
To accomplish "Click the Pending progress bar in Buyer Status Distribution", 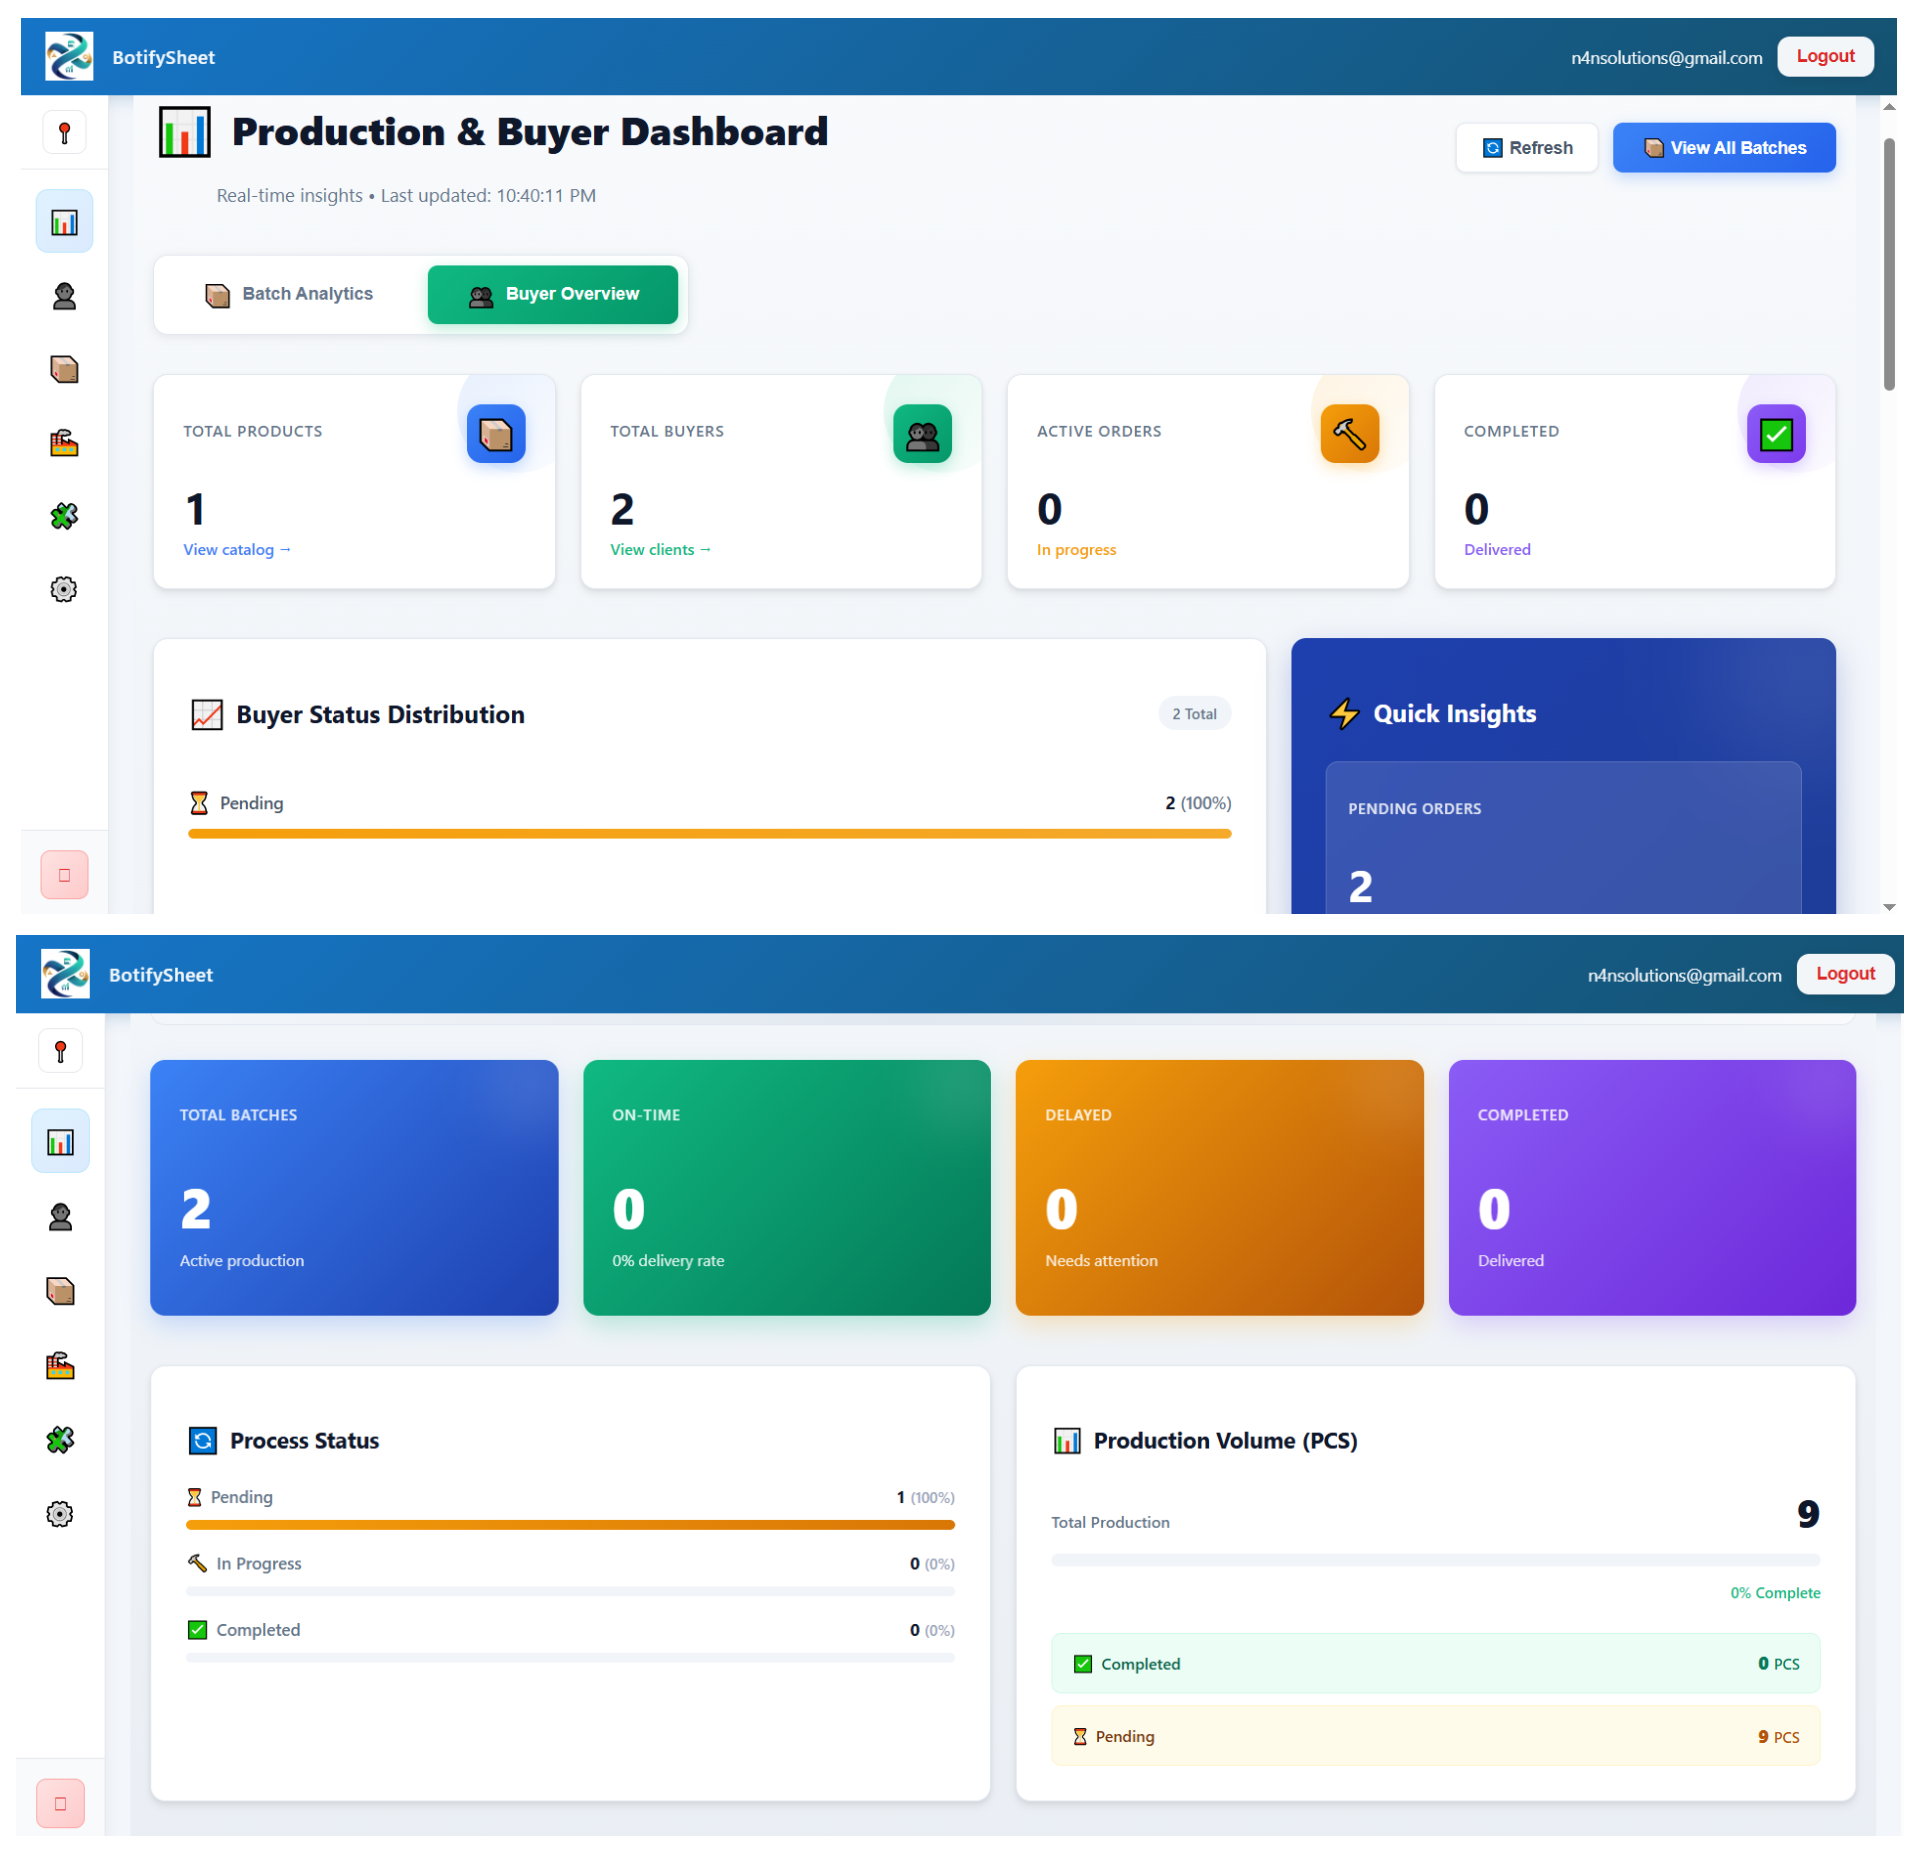I will [709, 833].
